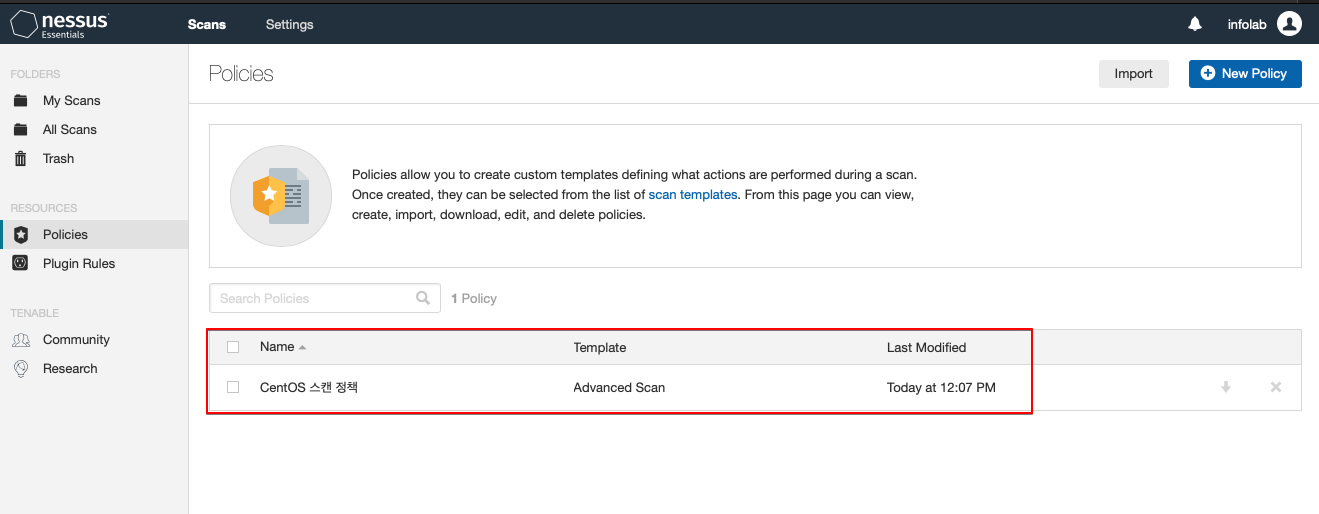Click the My Scans folder icon

tap(20, 101)
